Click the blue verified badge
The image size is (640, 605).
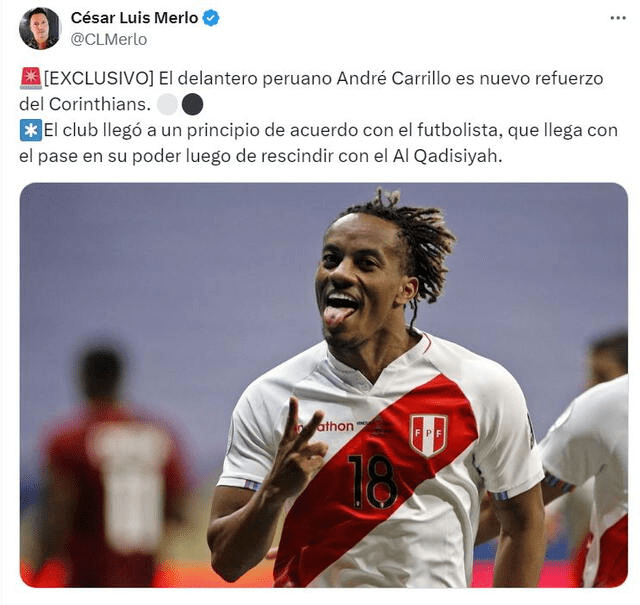pyautogui.click(x=211, y=18)
